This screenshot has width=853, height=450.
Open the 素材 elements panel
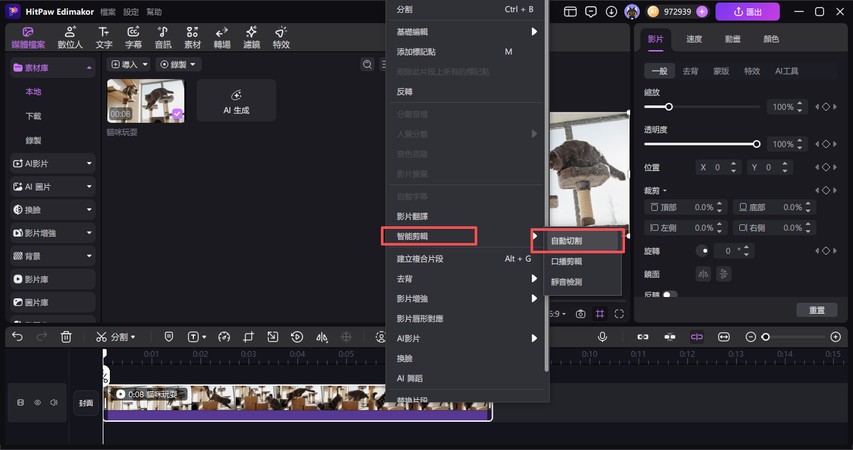point(192,38)
